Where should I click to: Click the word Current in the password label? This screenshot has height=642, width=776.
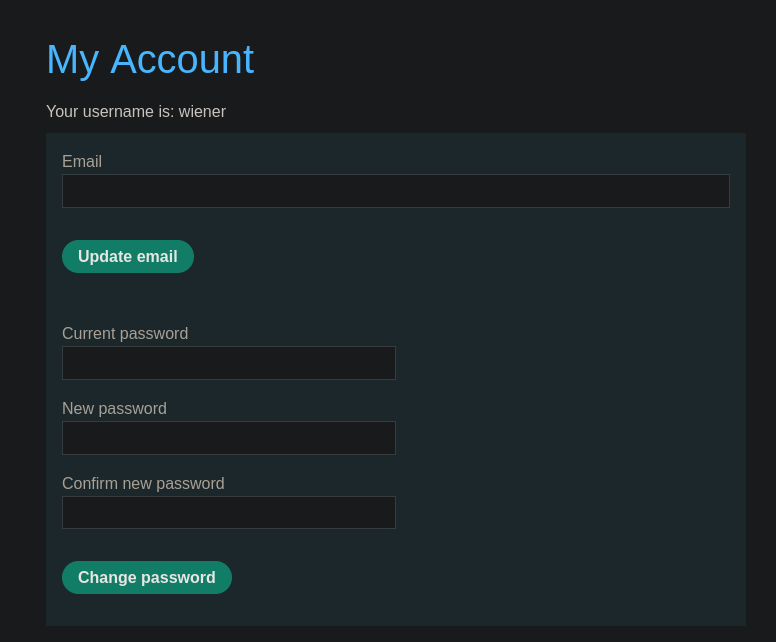[x=89, y=334]
